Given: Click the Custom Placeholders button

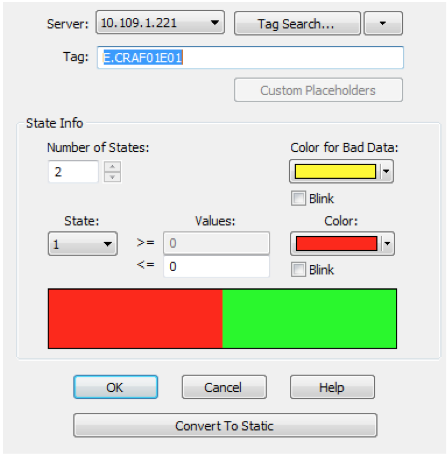Looking at the screenshot, I should pyautogui.click(x=318, y=90).
